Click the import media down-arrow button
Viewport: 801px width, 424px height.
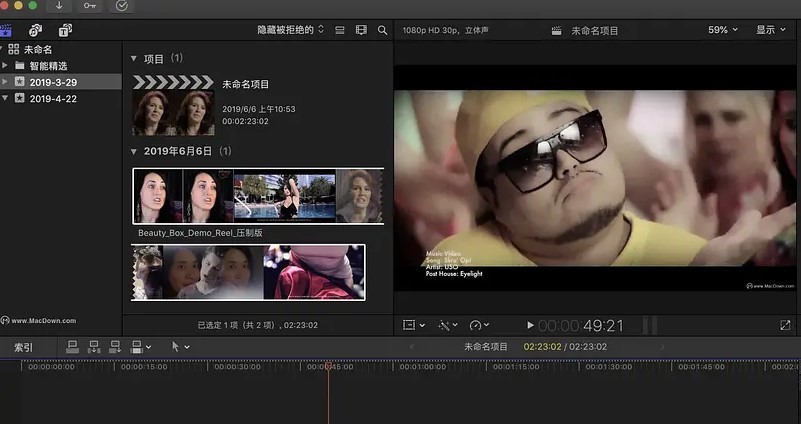59,6
